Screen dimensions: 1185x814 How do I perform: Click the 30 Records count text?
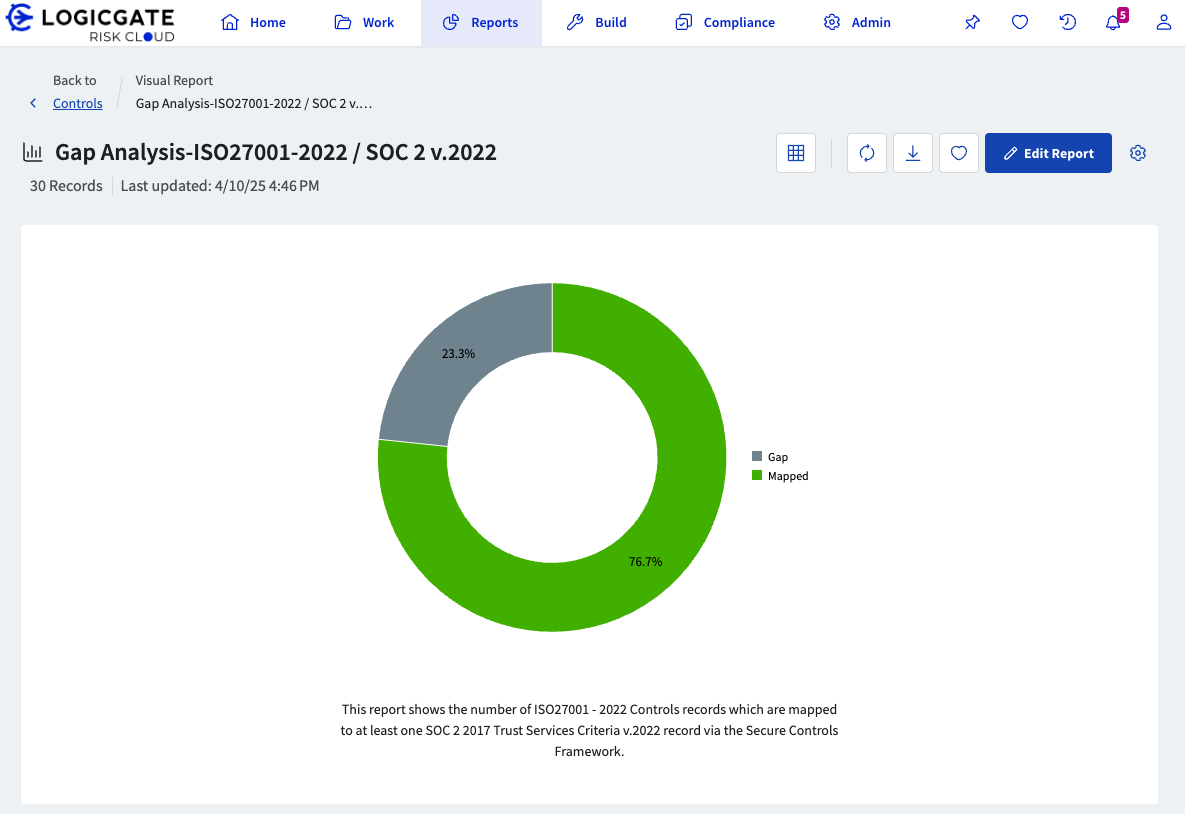pyautogui.click(x=66, y=186)
